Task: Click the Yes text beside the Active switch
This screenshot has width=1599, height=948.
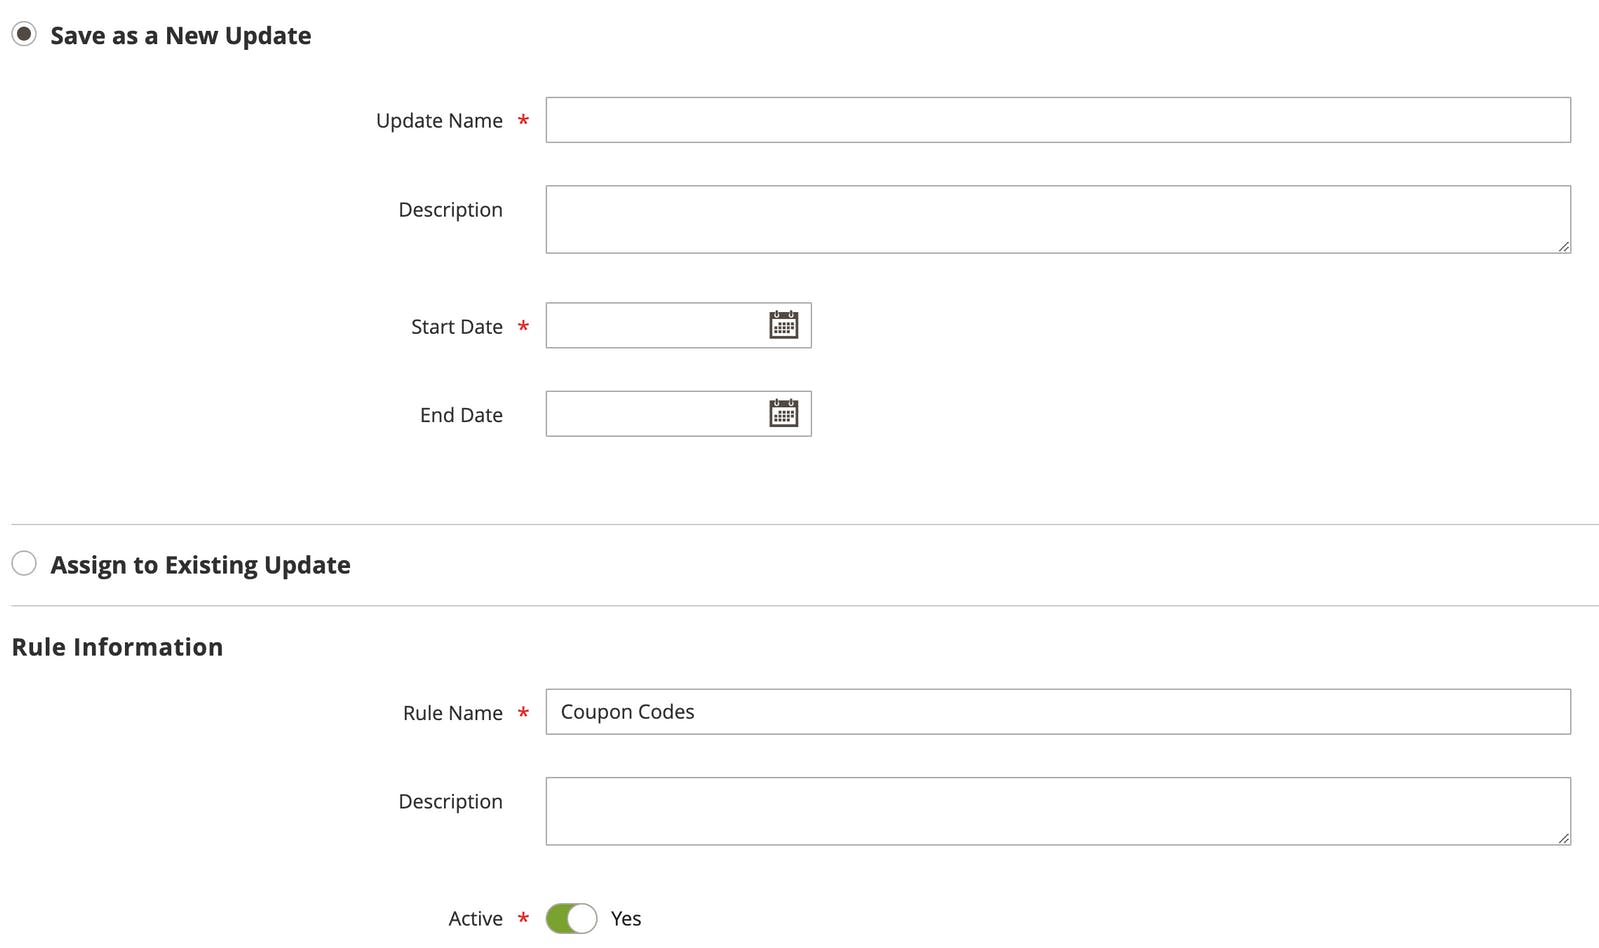Action: [626, 919]
